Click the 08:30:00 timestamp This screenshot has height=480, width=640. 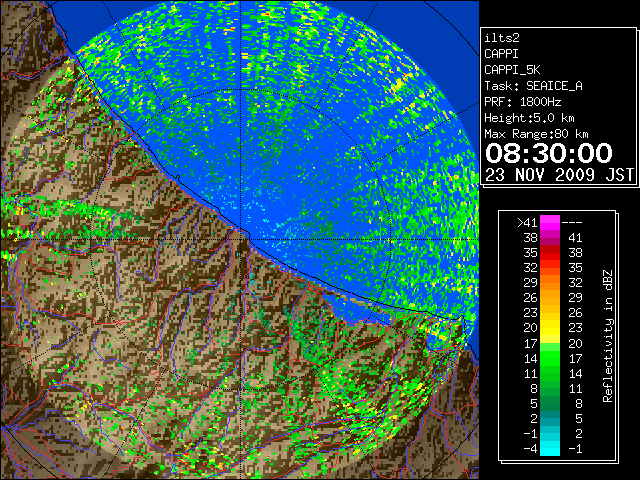pos(549,153)
